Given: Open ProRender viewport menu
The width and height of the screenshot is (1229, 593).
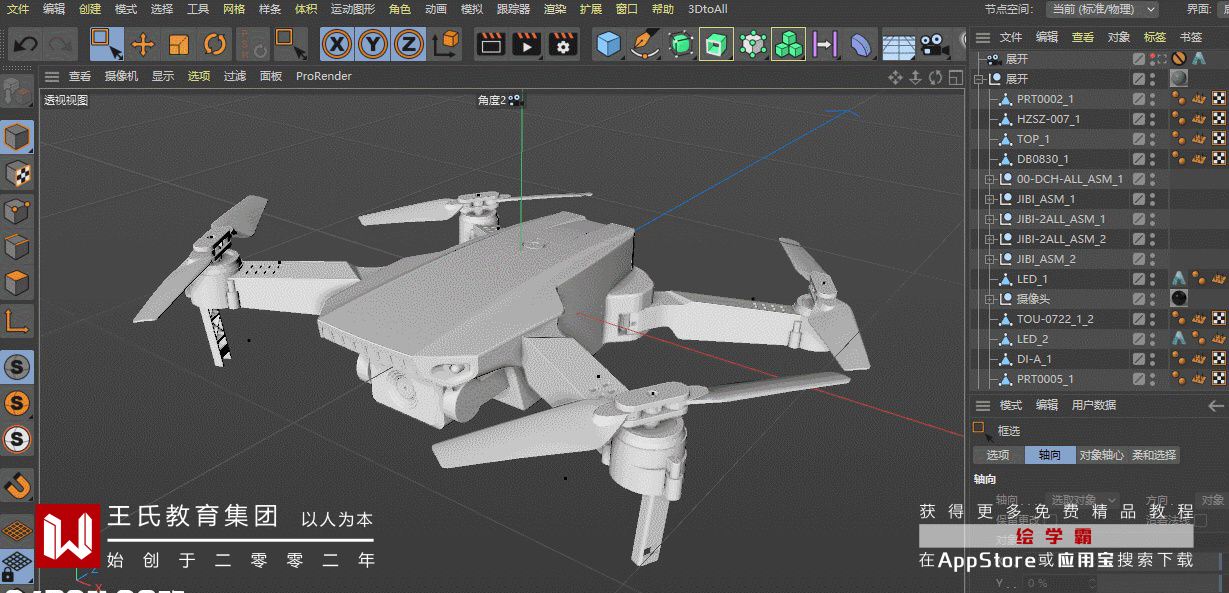Looking at the screenshot, I should pos(324,76).
